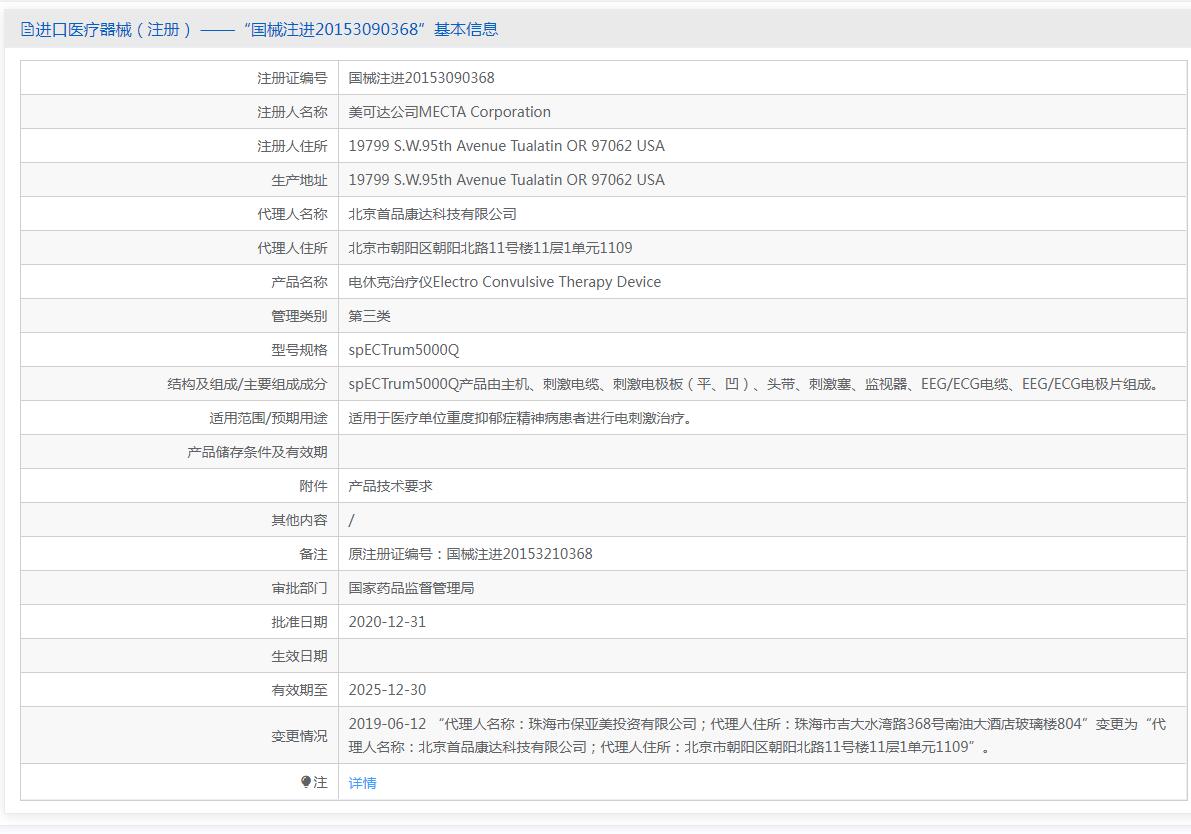This screenshot has height=834, width=1191.
Task: Click expiry date 2025-12-30
Action: click(387, 690)
